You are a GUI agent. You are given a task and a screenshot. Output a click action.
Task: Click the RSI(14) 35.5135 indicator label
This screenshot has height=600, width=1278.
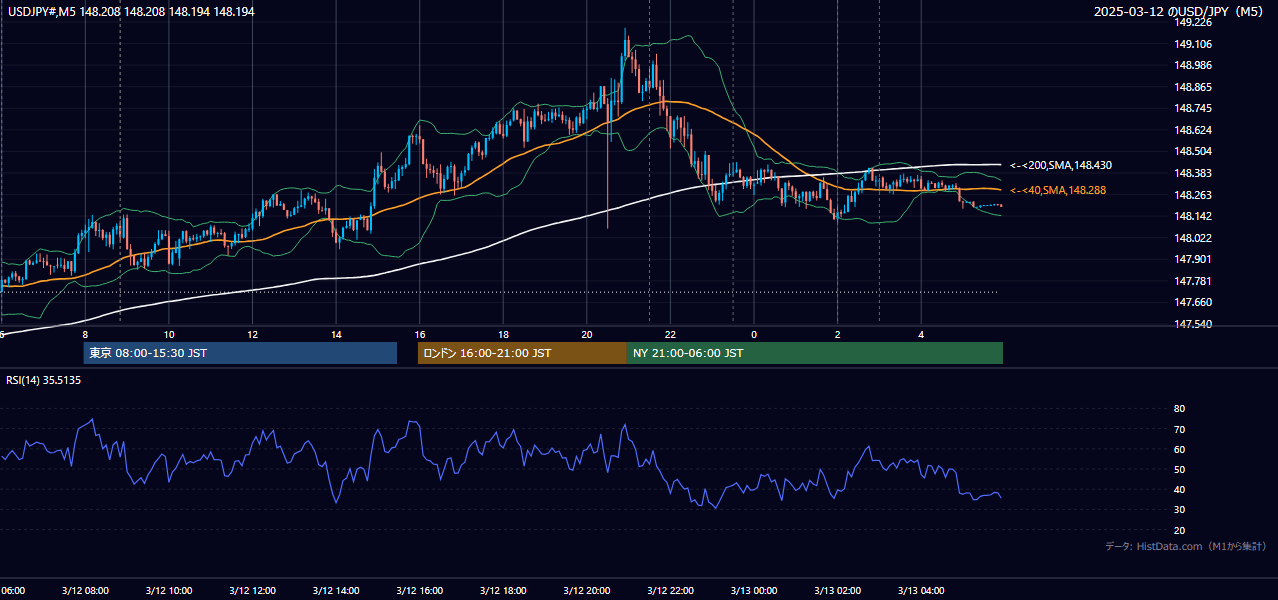click(x=43, y=380)
